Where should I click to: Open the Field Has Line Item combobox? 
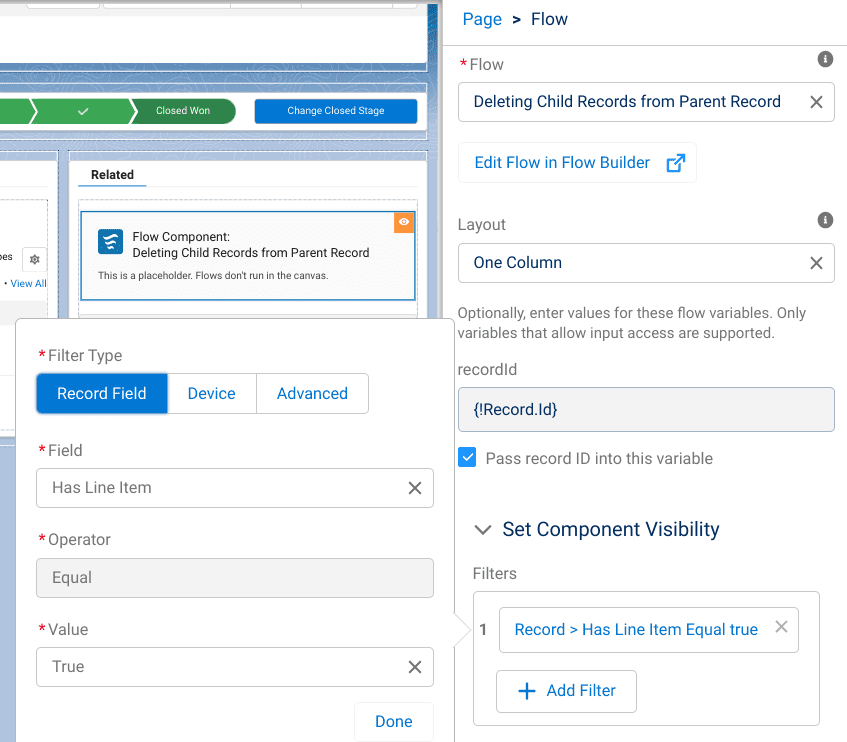coord(235,488)
